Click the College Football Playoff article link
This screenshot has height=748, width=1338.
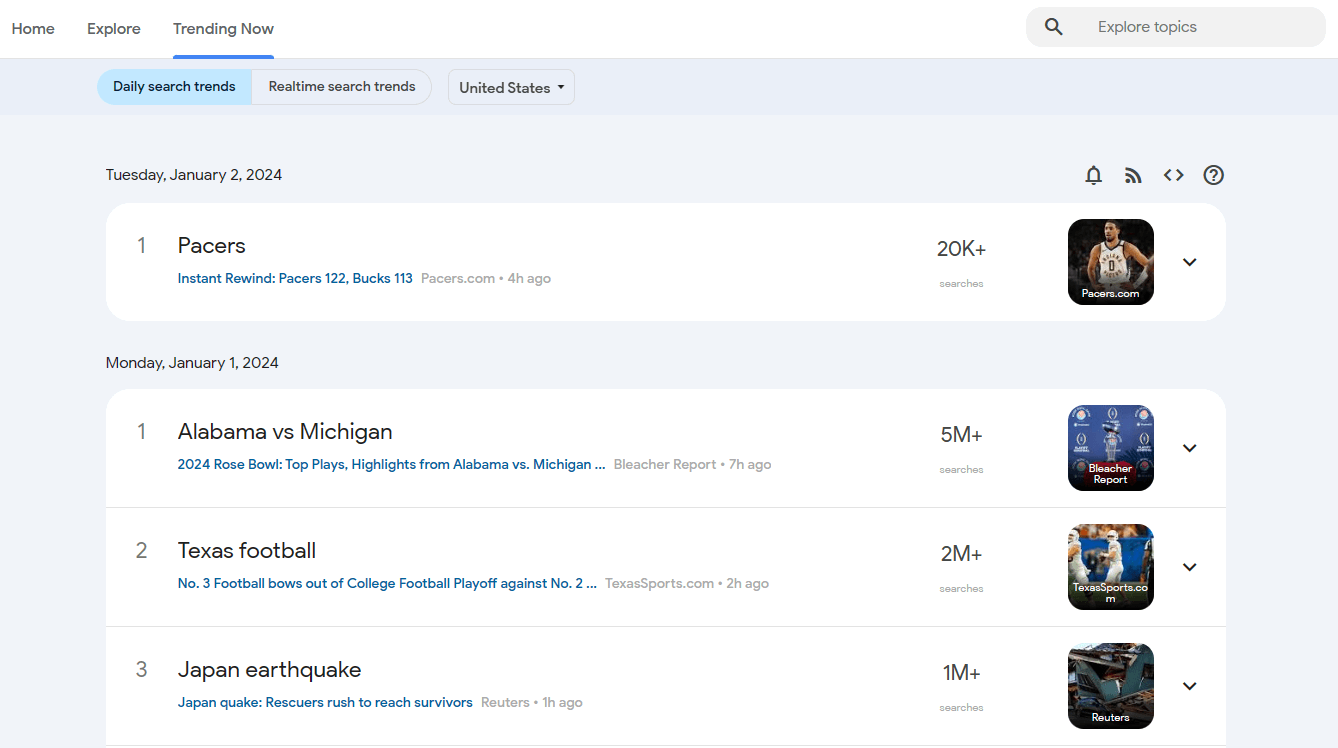coord(387,583)
